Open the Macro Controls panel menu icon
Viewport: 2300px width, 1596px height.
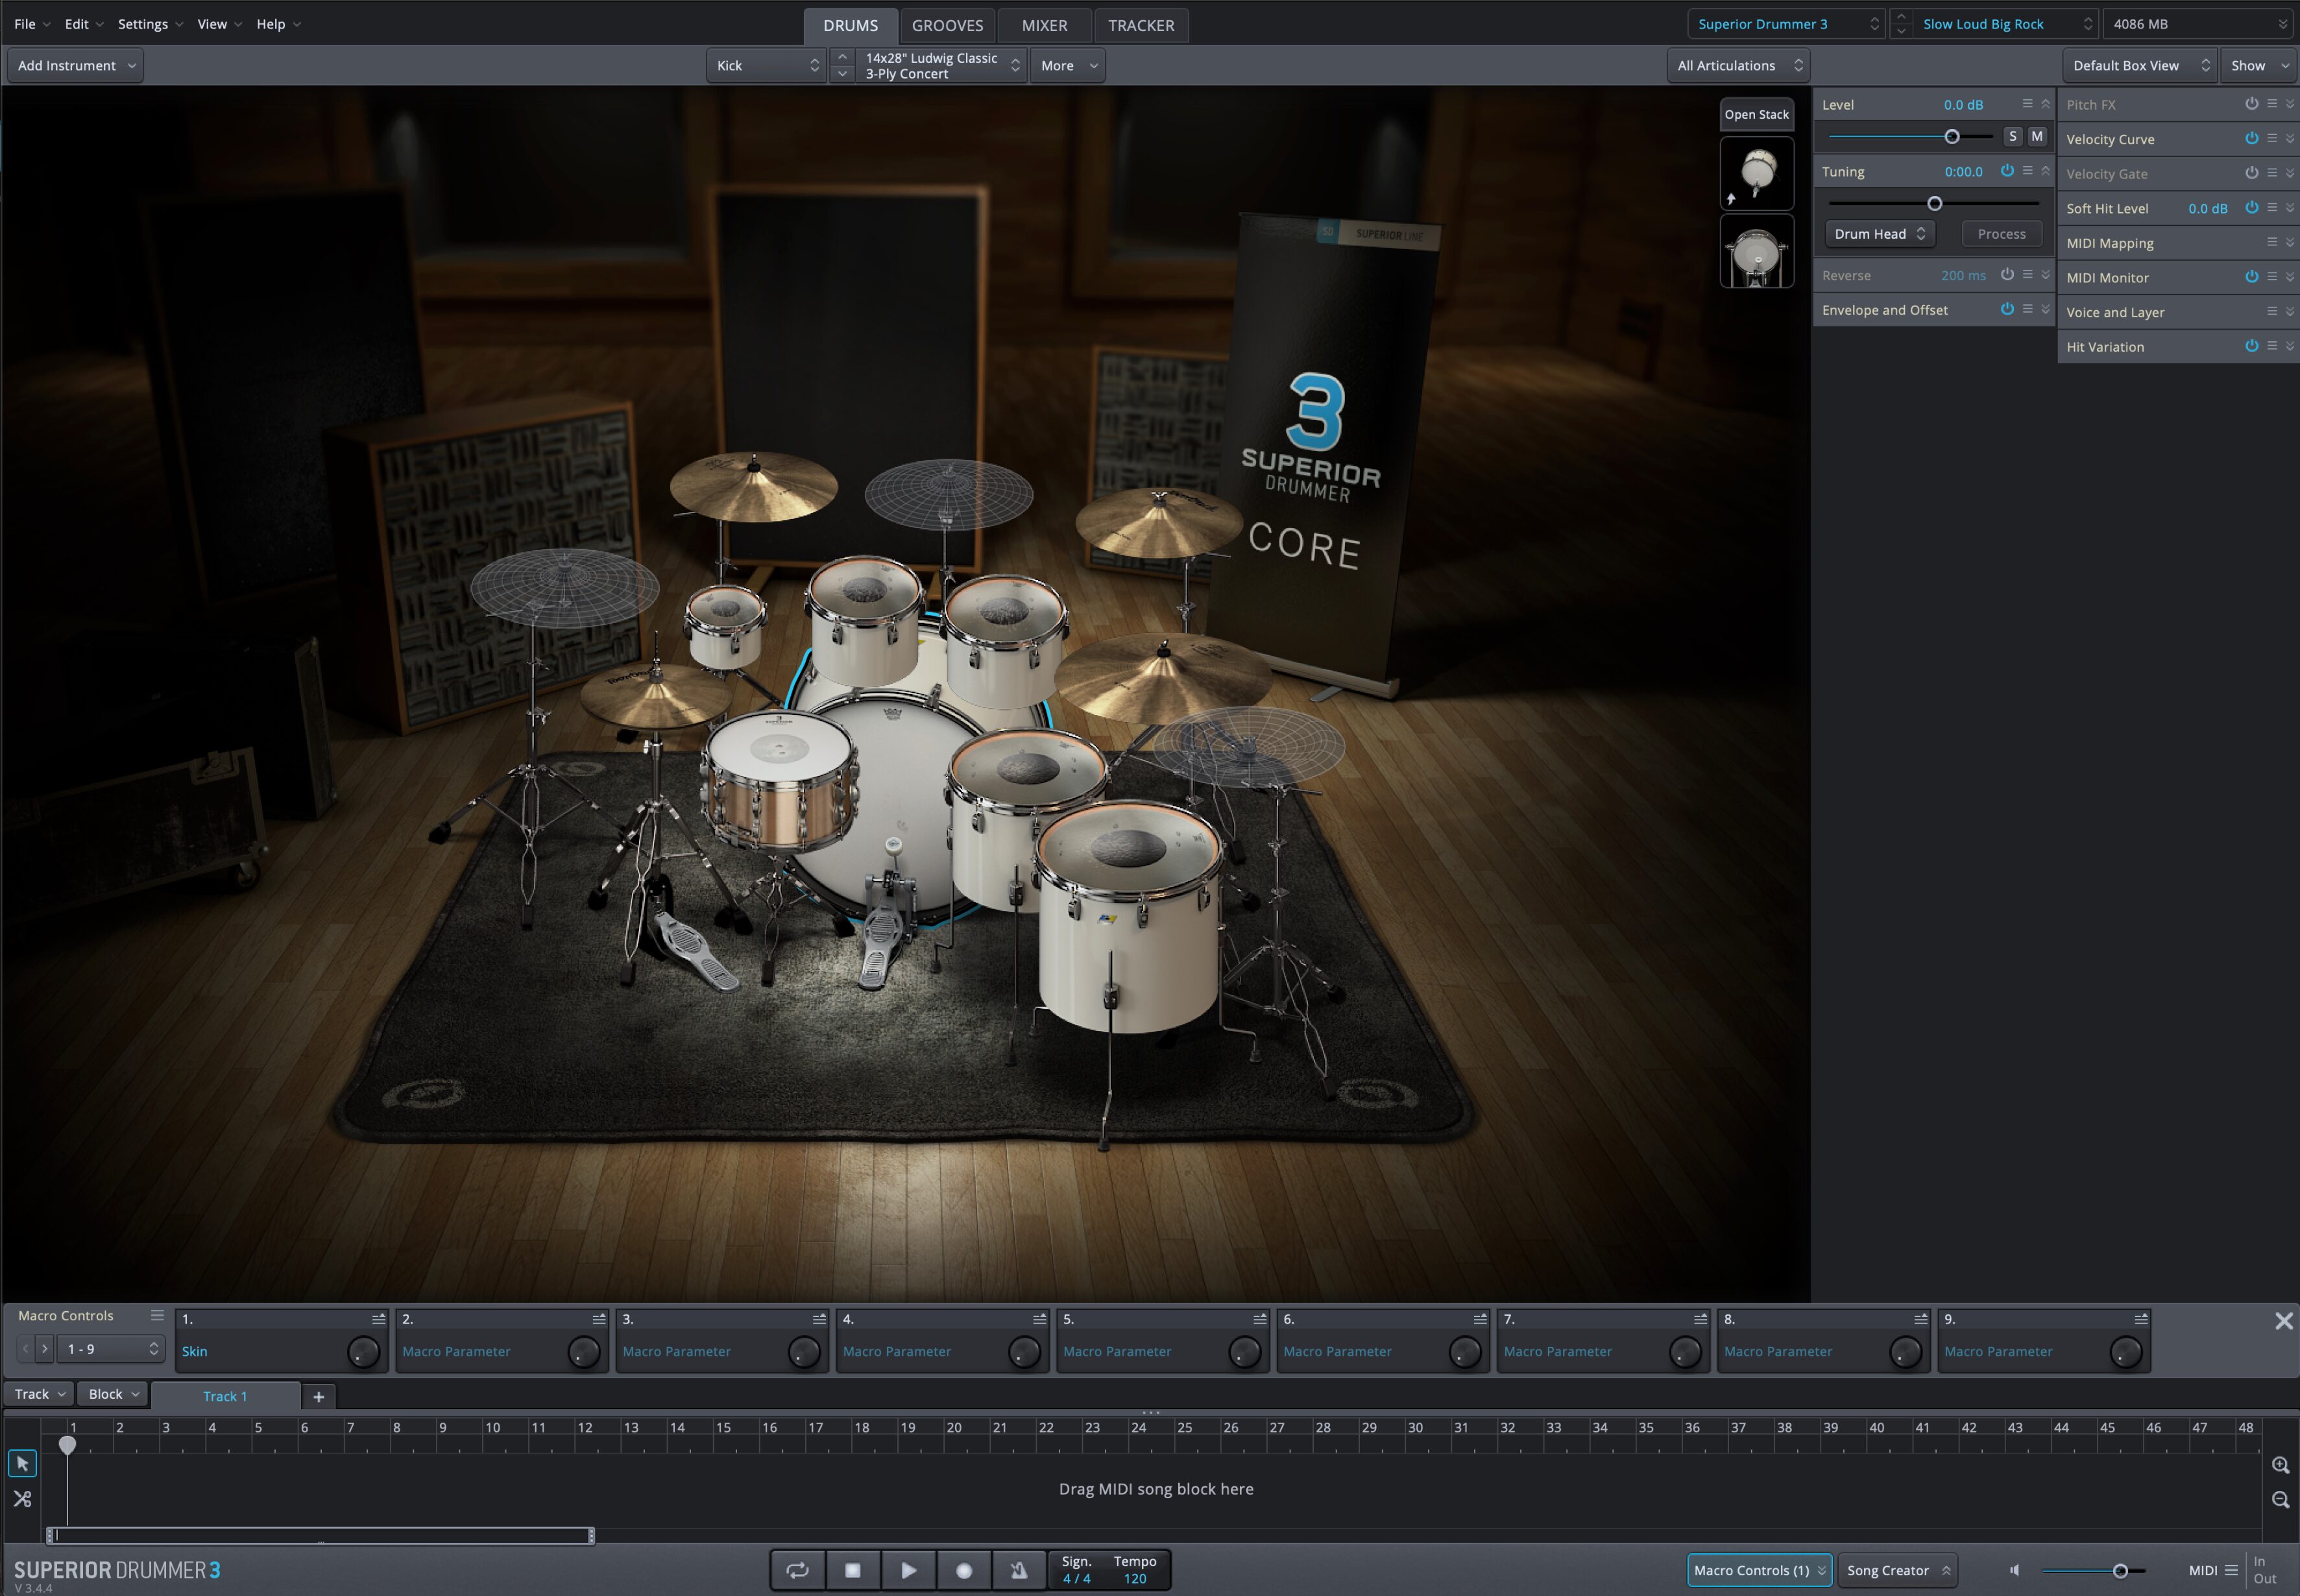[157, 1316]
